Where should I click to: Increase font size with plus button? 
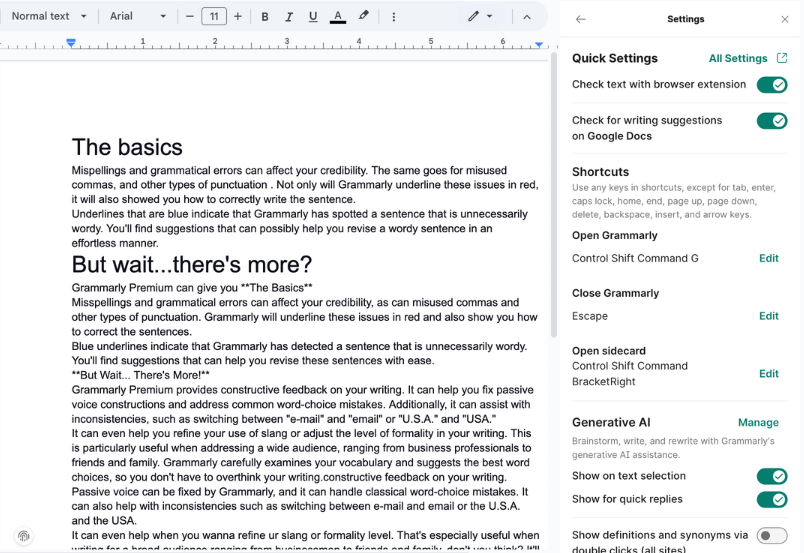pos(238,16)
